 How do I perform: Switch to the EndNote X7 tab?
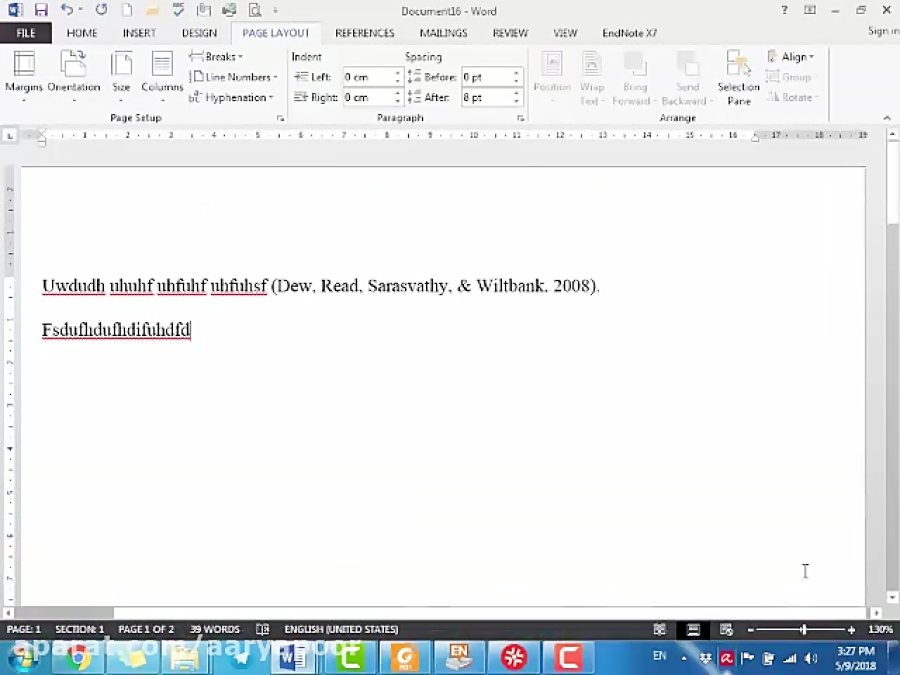click(629, 33)
